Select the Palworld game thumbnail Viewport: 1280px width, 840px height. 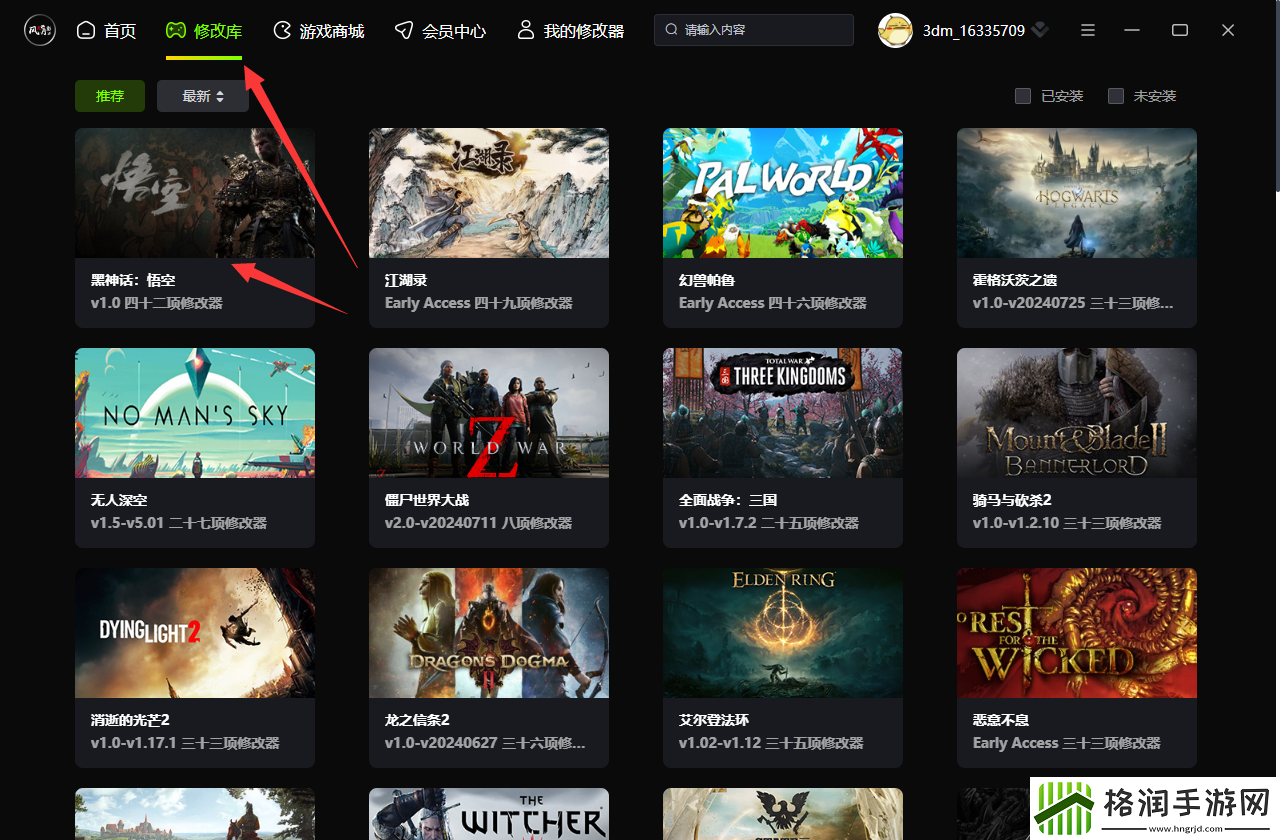(783, 193)
